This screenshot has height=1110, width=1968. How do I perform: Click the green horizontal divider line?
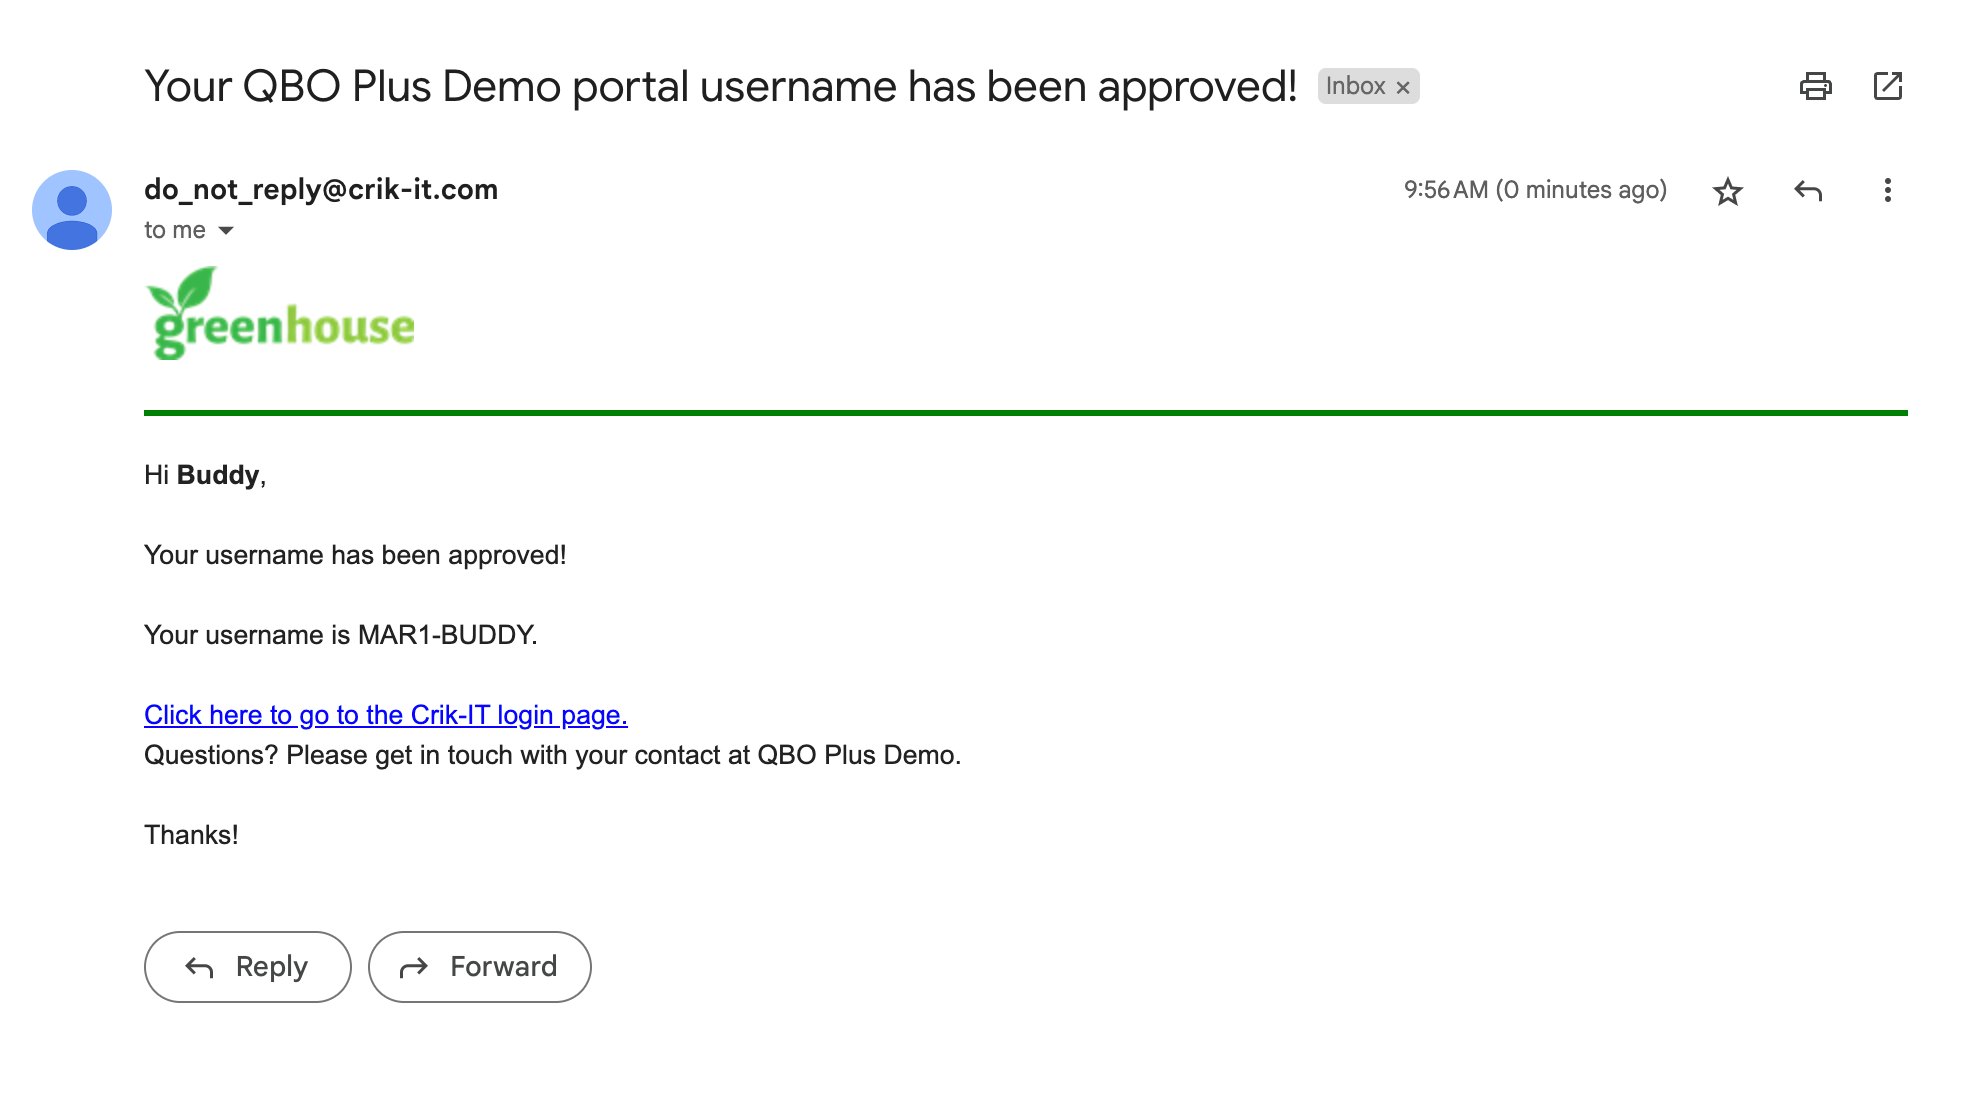1025,412
